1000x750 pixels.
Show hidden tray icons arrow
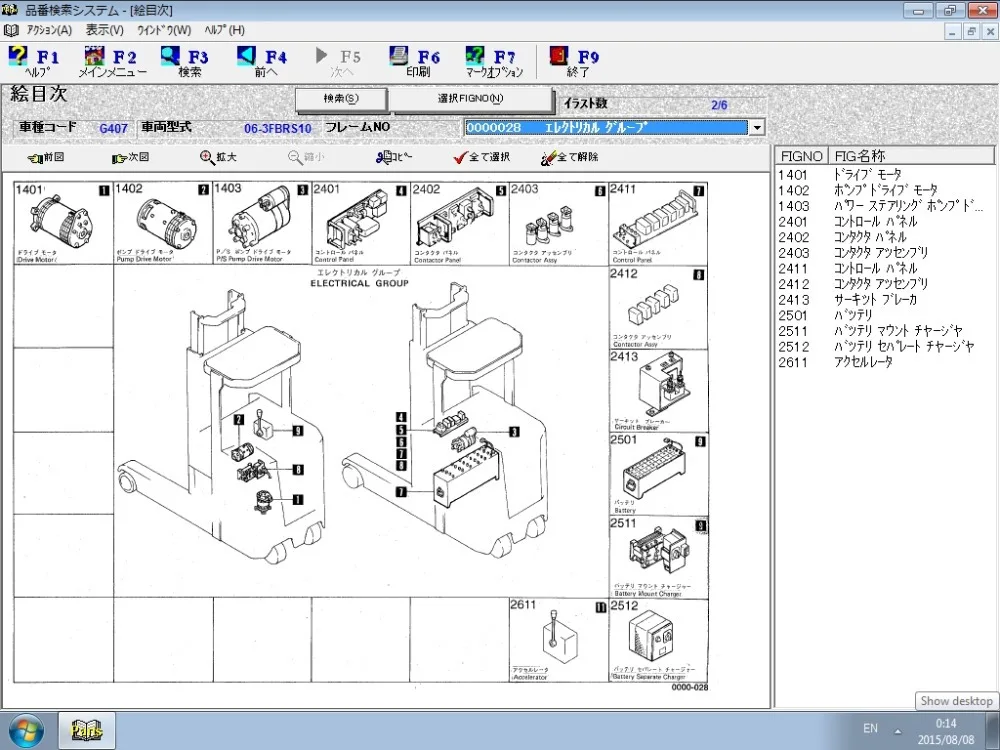tap(898, 731)
